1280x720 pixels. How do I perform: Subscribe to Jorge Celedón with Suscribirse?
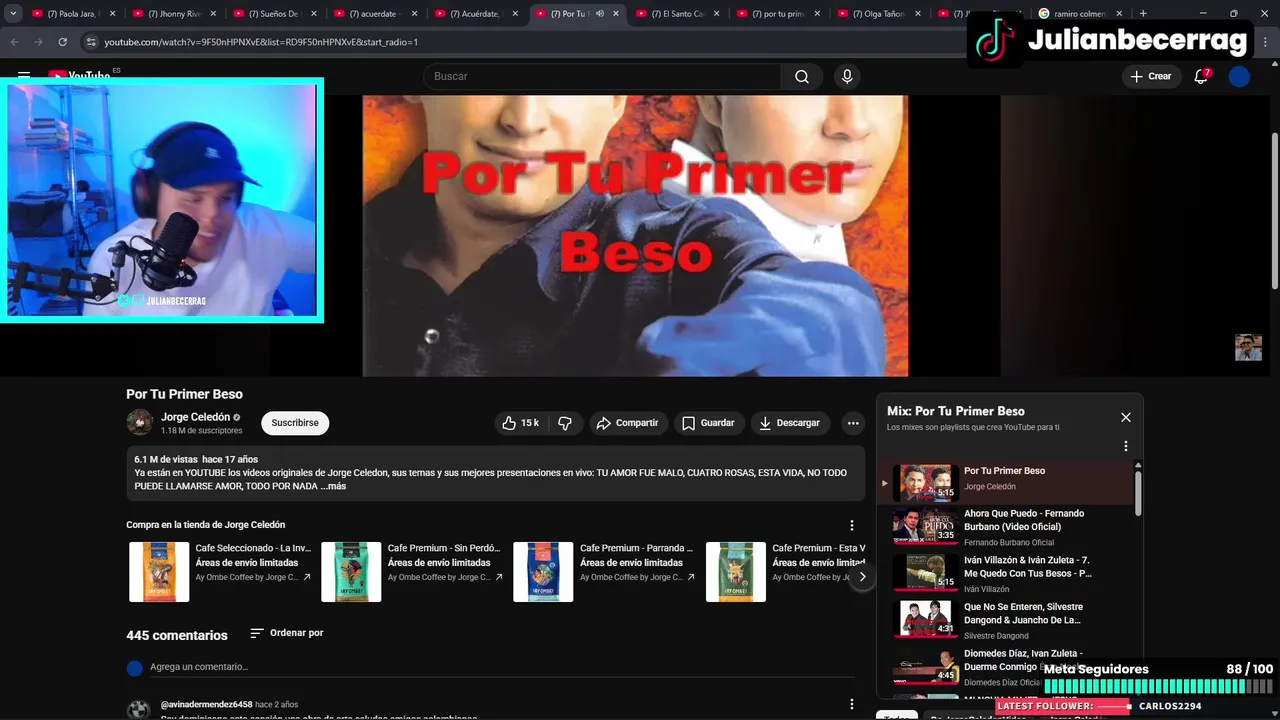point(295,423)
